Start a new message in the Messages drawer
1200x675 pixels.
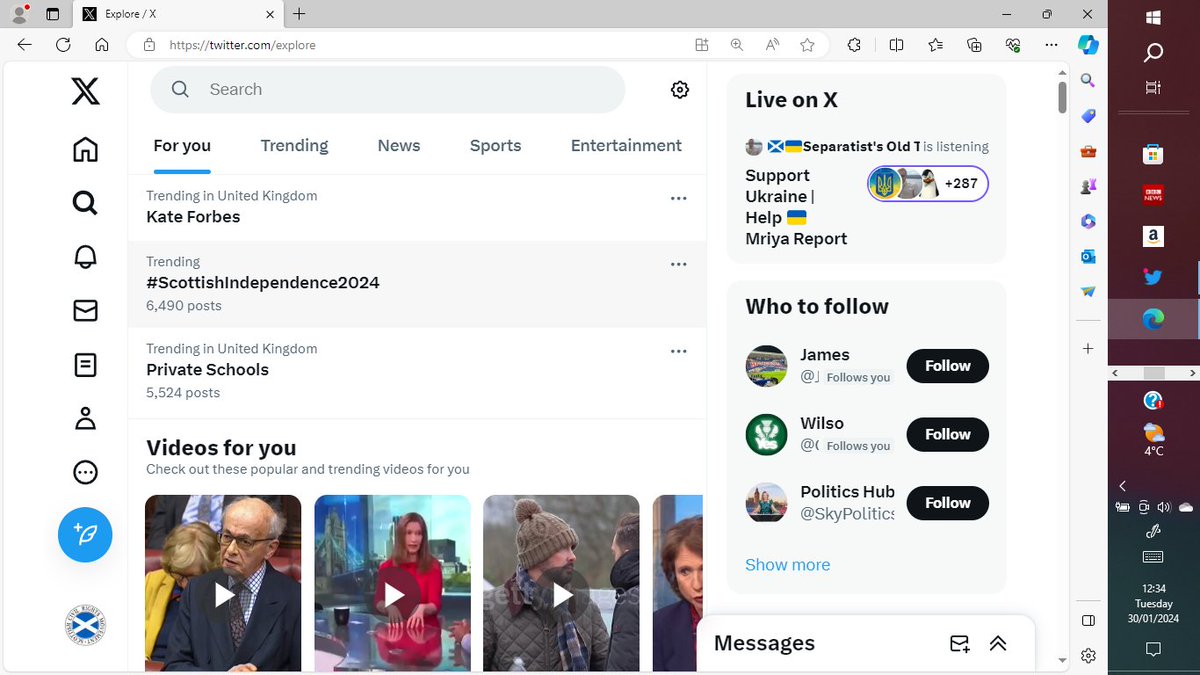pyautogui.click(x=959, y=644)
